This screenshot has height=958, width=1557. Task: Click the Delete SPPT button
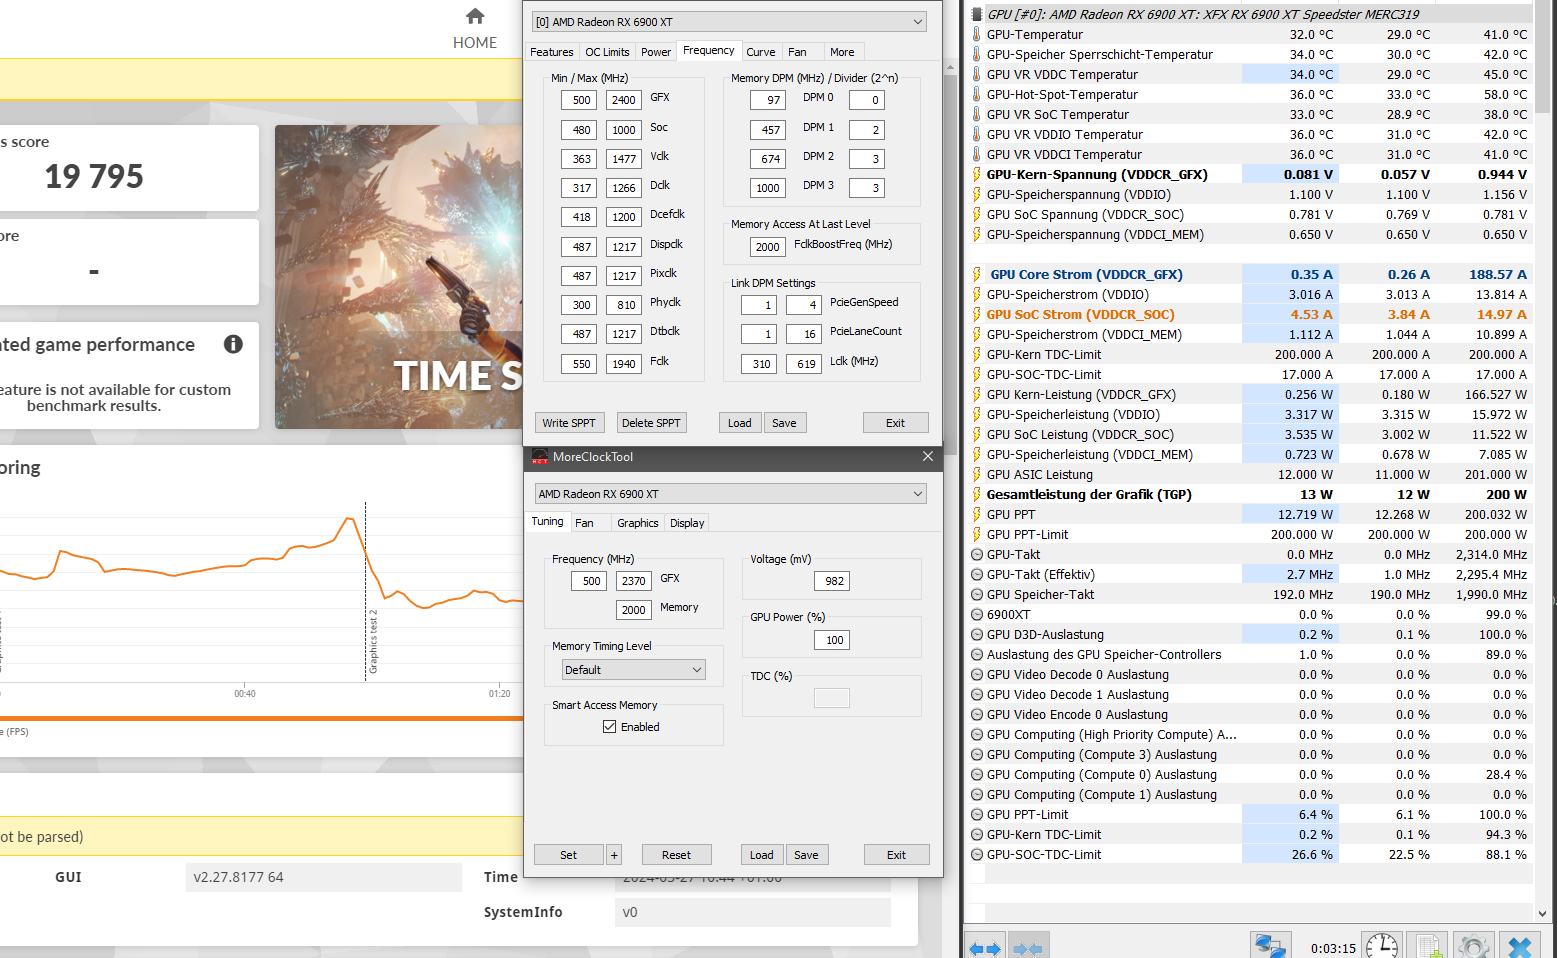pos(651,423)
